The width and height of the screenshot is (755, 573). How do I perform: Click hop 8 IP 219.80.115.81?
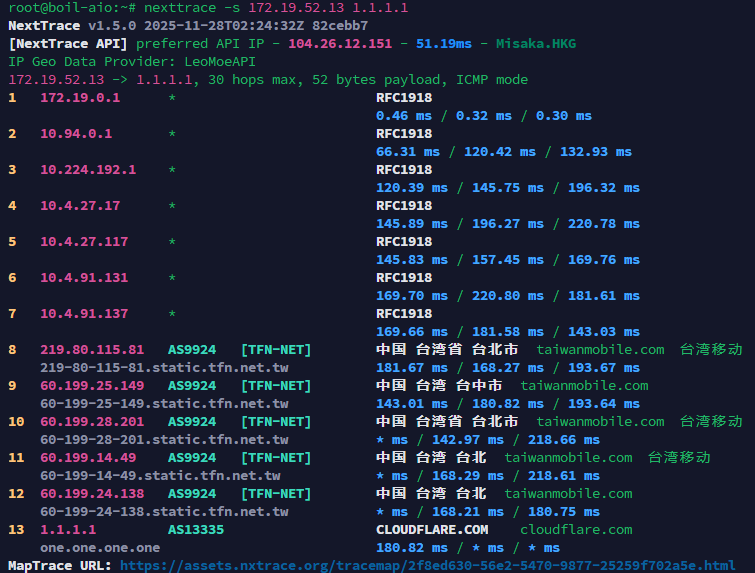(x=92, y=350)
